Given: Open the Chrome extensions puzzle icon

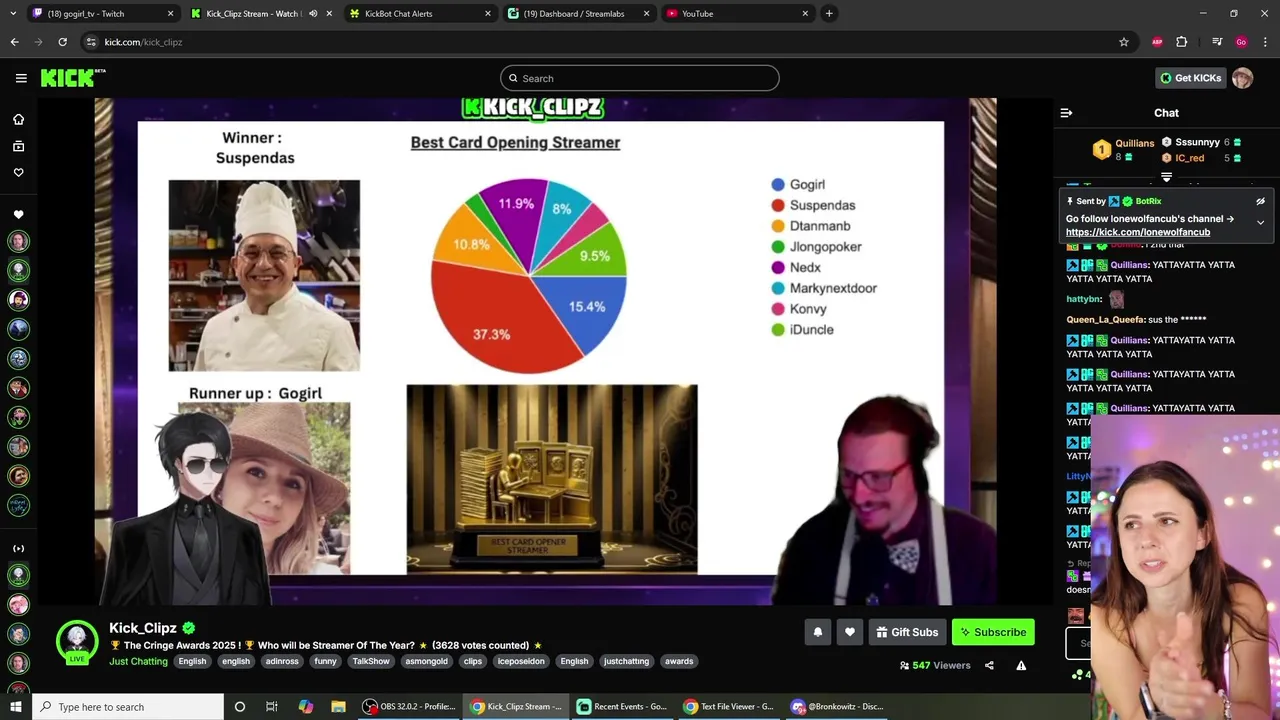Looking at the screenshot, I should [1182, 42].
